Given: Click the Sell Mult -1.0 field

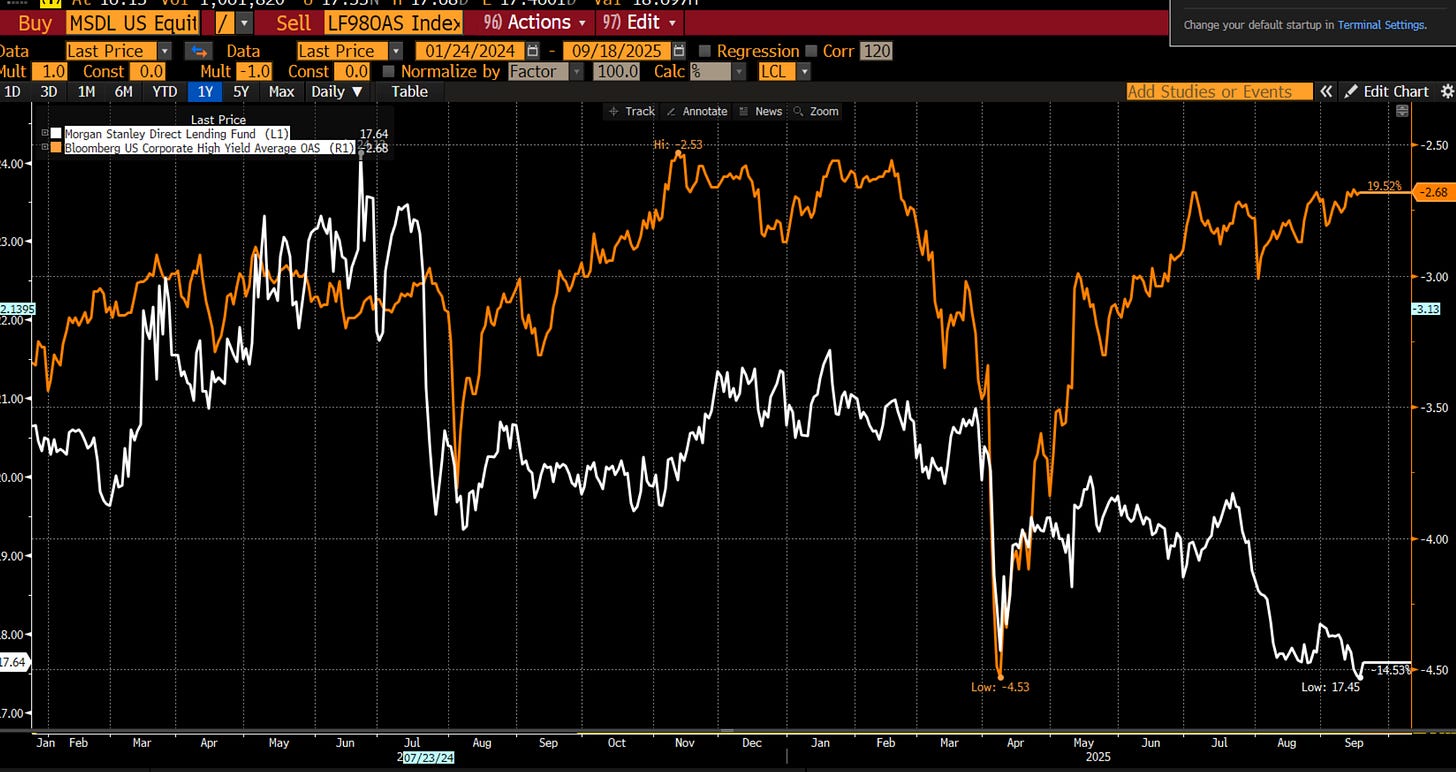Looking at the screenshot, I should 255,71.
